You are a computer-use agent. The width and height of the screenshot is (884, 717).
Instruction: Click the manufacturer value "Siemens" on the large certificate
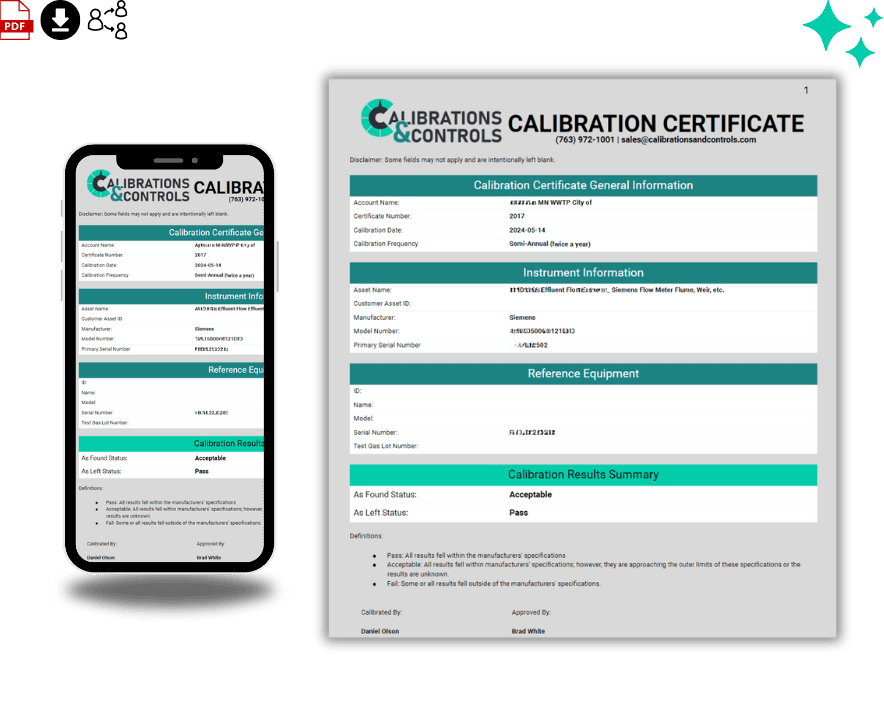coord(522,318)
